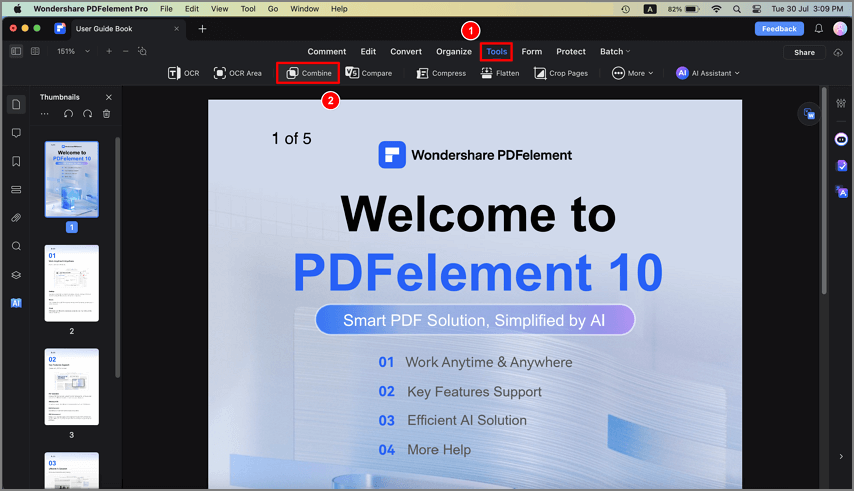This screenshot has height=491, width=854.
Task: Click the Share button
Action: click(804, 52)
